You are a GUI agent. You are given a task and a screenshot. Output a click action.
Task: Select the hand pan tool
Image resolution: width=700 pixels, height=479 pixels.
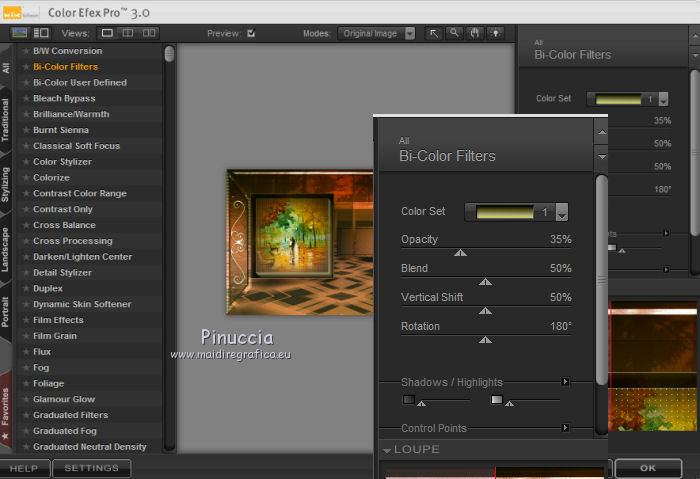pos(474,33)
